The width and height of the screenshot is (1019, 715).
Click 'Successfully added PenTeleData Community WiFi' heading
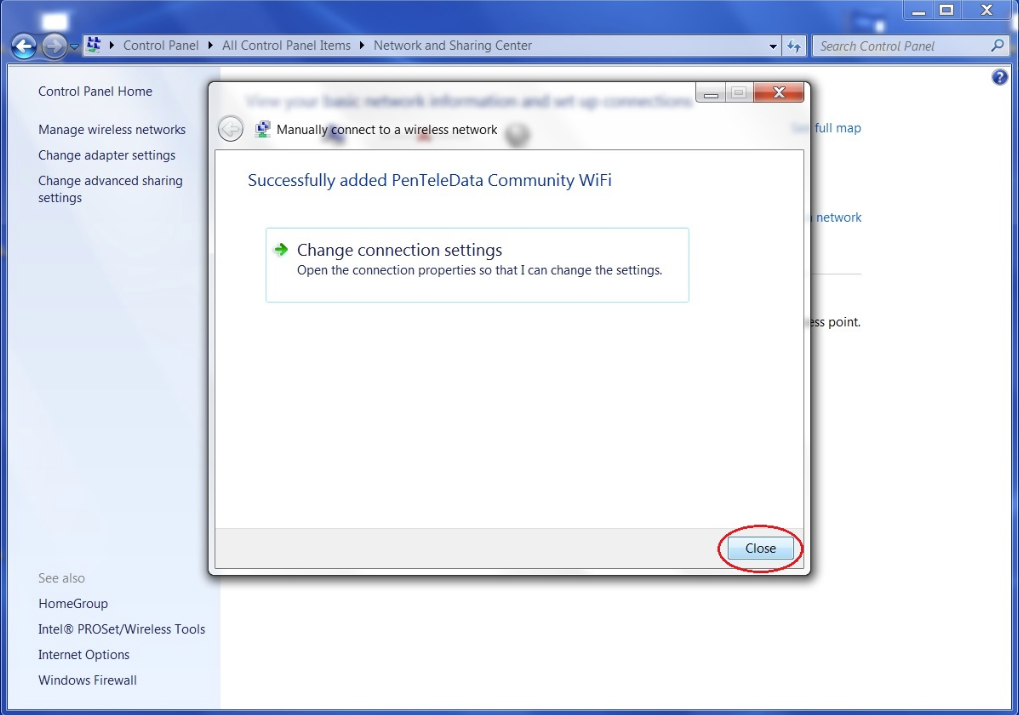(x=430, y=180)
